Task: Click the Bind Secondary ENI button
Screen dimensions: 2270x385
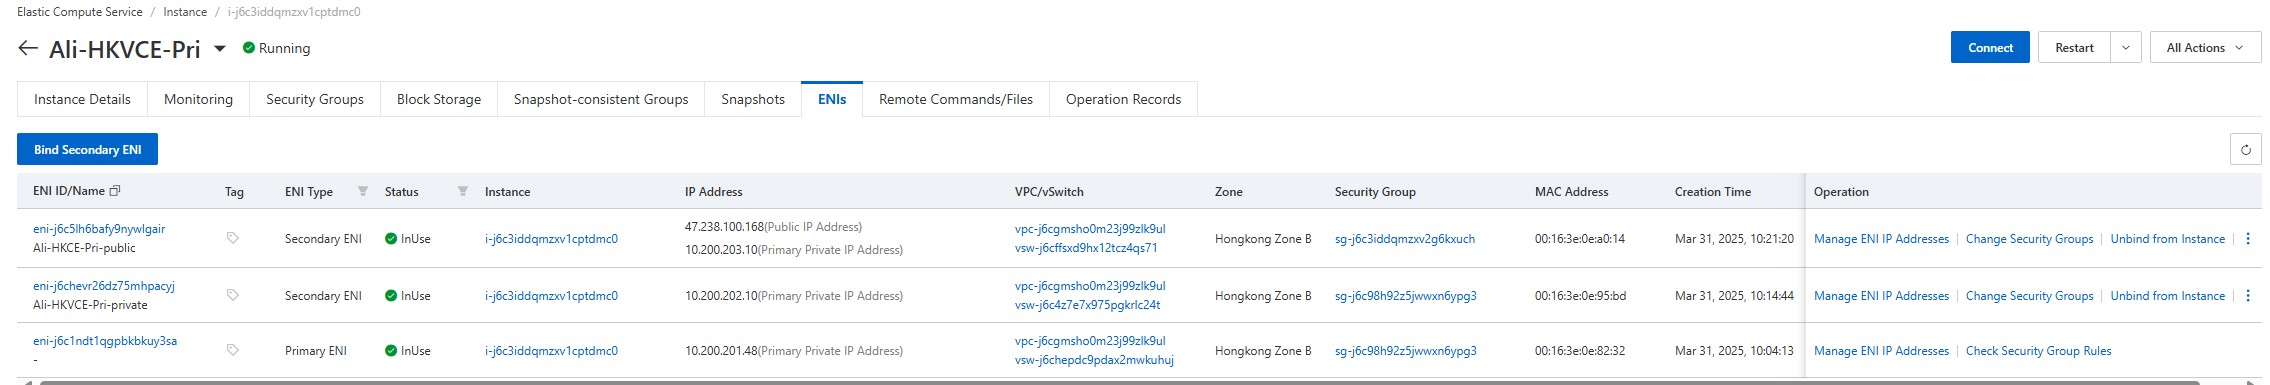Action: 88,149
